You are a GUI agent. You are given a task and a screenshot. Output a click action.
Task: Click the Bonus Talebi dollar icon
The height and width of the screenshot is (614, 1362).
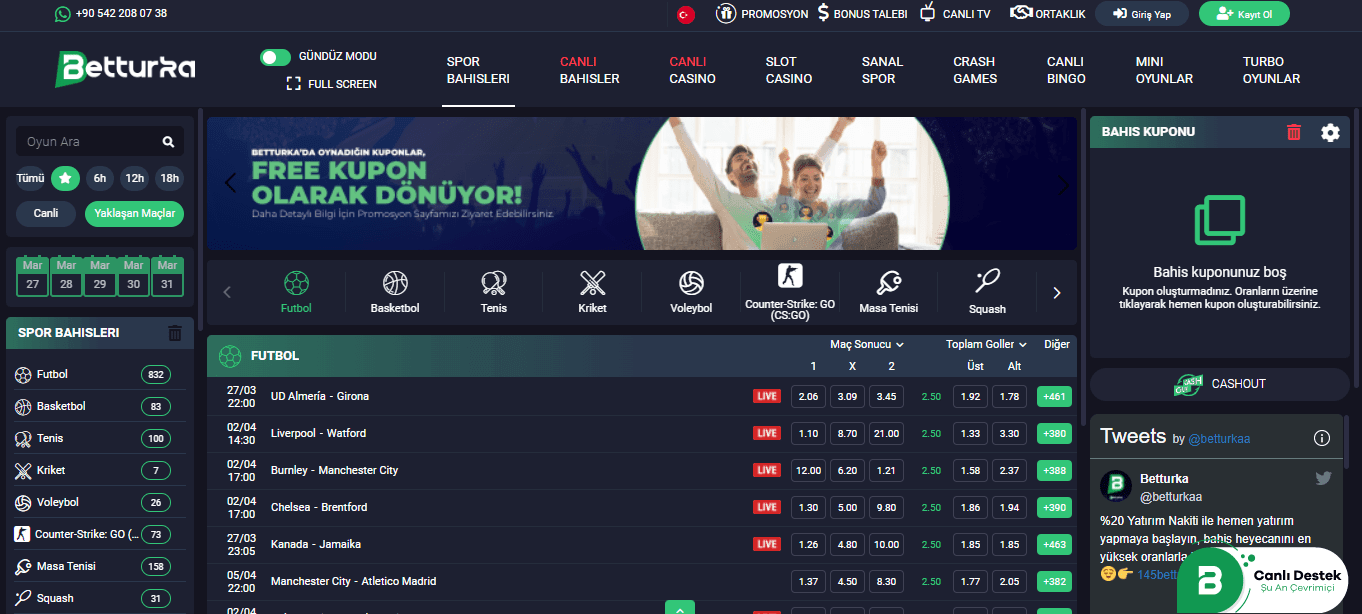pos(823,13)
